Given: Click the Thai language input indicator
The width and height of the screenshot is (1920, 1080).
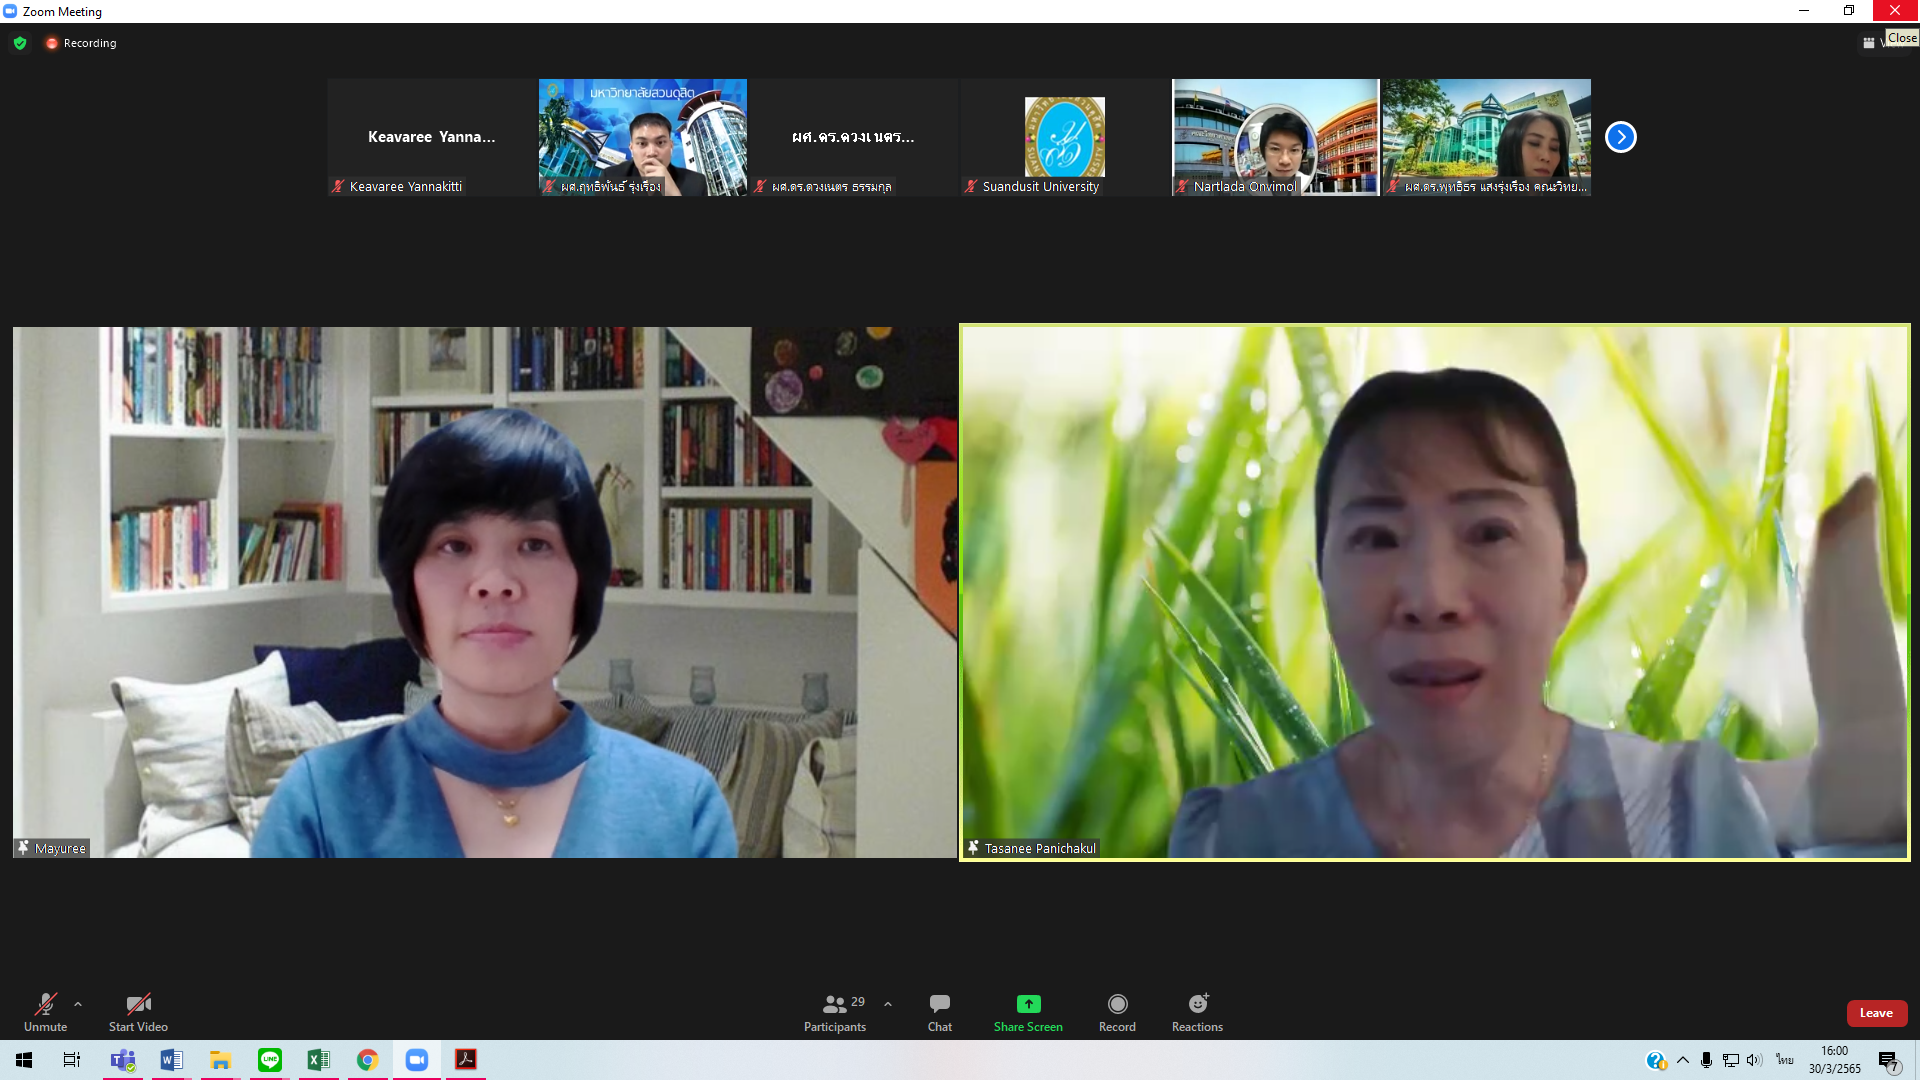Looking at the screenshot, I should (x=1785, y=1060).
